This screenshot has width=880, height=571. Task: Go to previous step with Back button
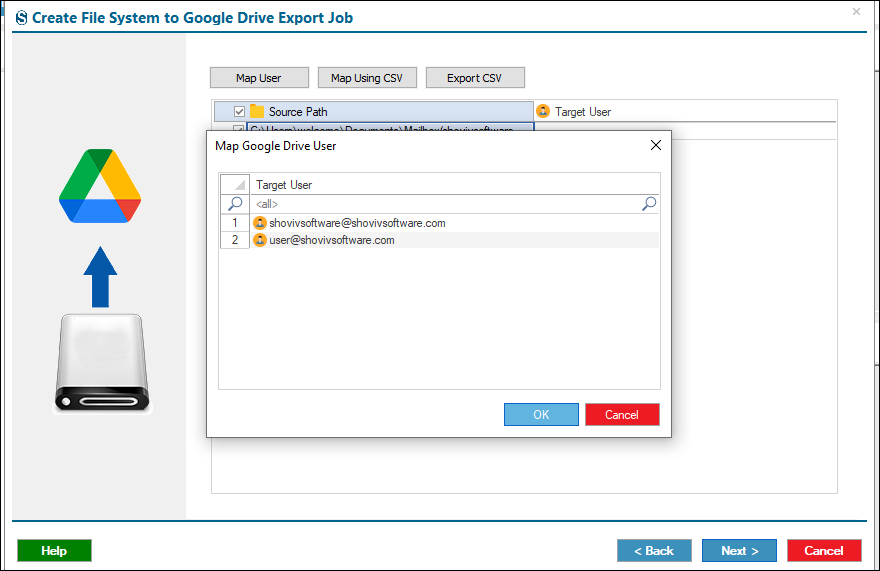point(654,550)
